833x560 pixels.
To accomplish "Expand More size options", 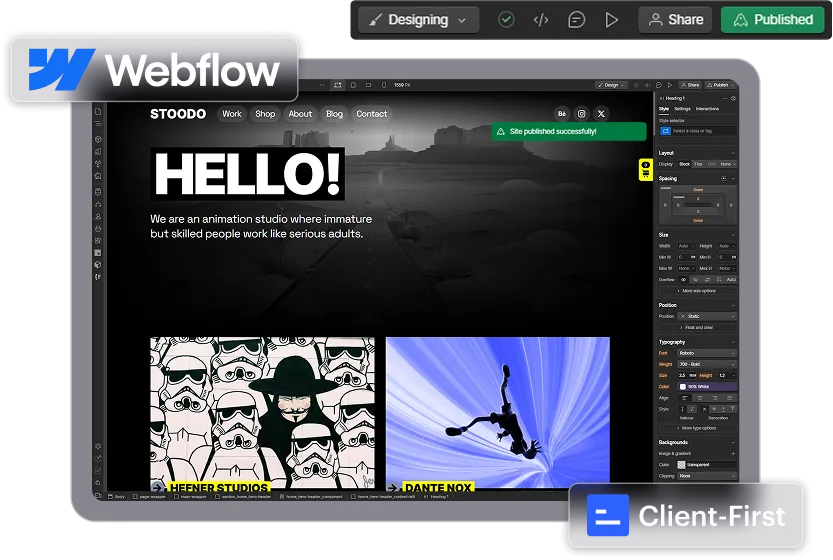I will pos(698,291).
